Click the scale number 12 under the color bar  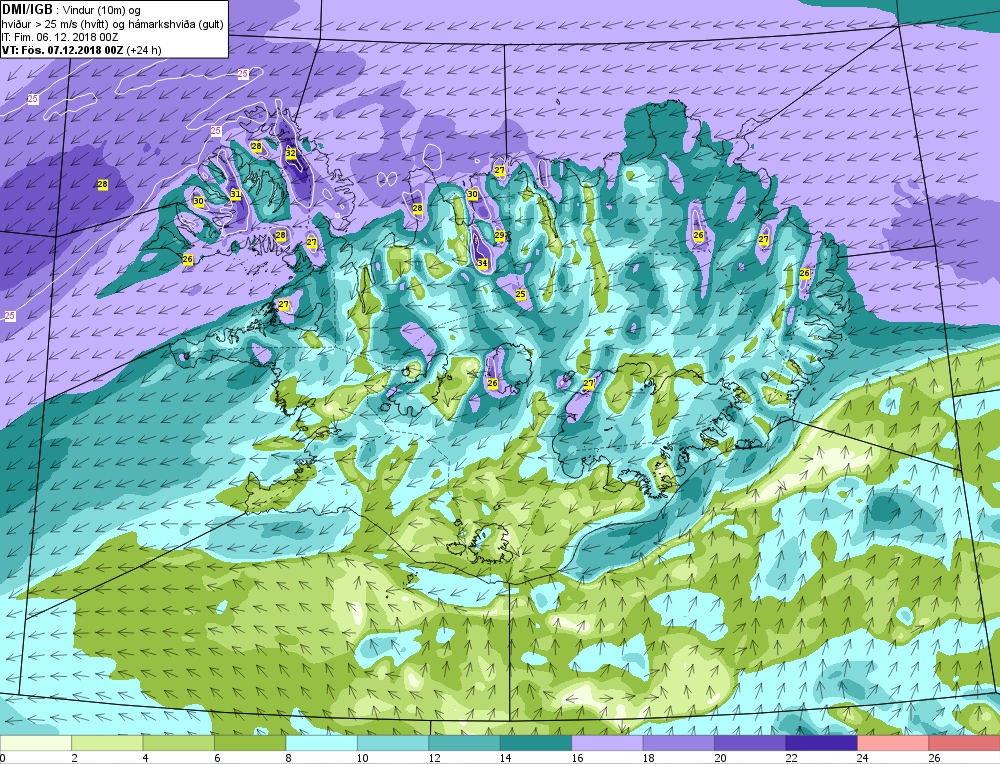pyautogui.click(x=434, y=758)
